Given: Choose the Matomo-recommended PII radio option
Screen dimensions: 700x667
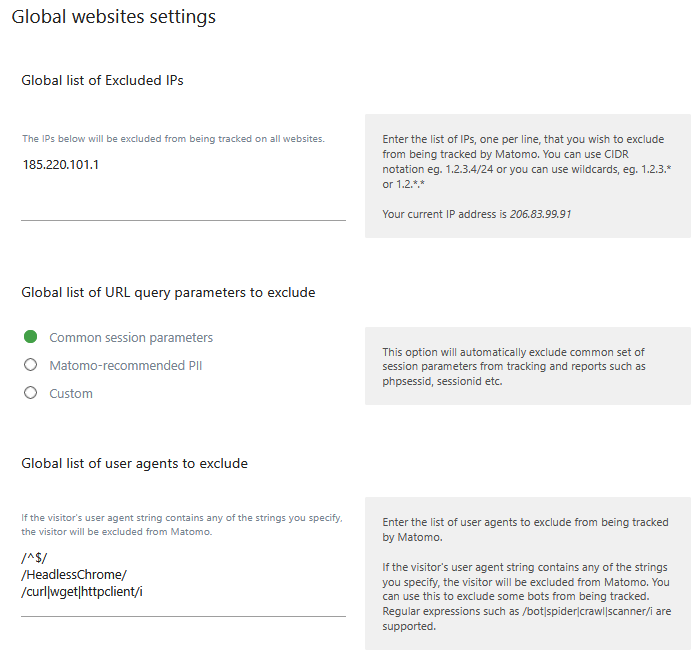Looking at the screenshot, I should coord(30,365).
